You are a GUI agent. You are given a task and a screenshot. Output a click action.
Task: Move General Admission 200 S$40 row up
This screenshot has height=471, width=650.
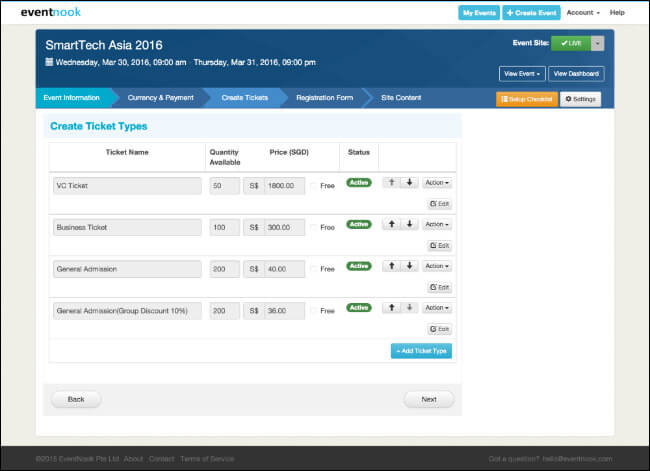[391, 266]
